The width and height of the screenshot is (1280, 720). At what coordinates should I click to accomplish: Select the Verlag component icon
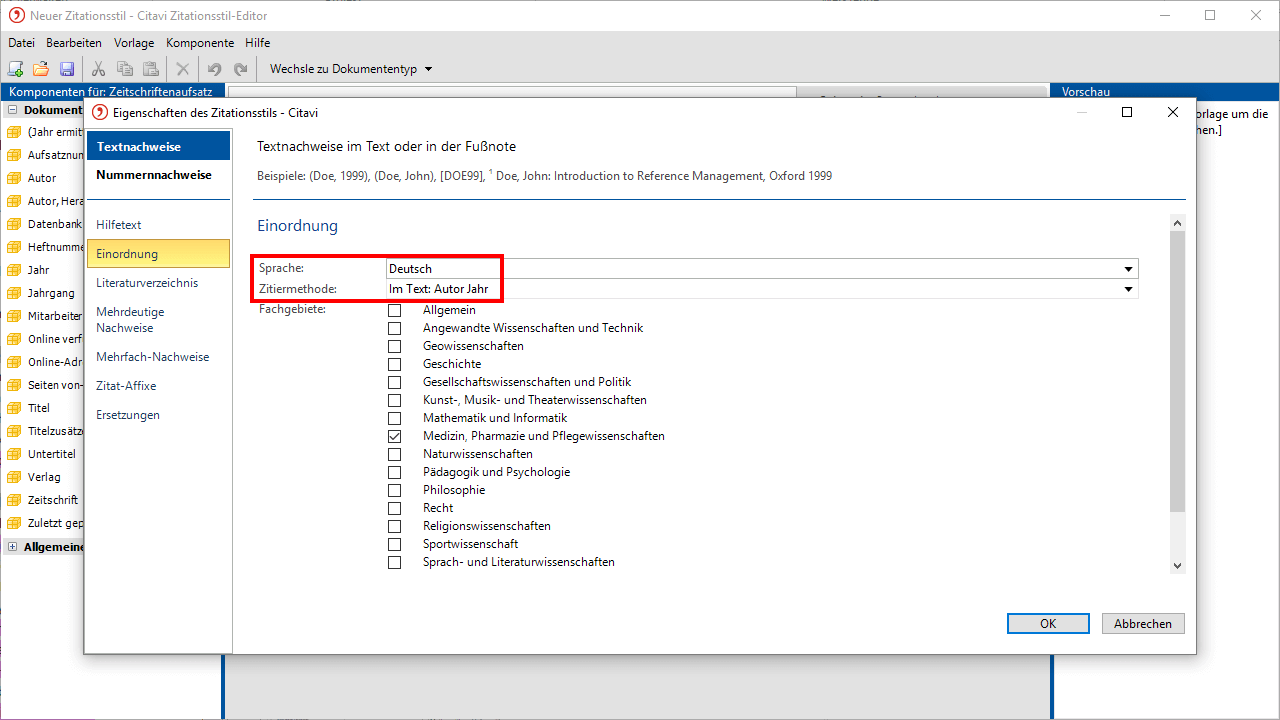pos(14,477)
